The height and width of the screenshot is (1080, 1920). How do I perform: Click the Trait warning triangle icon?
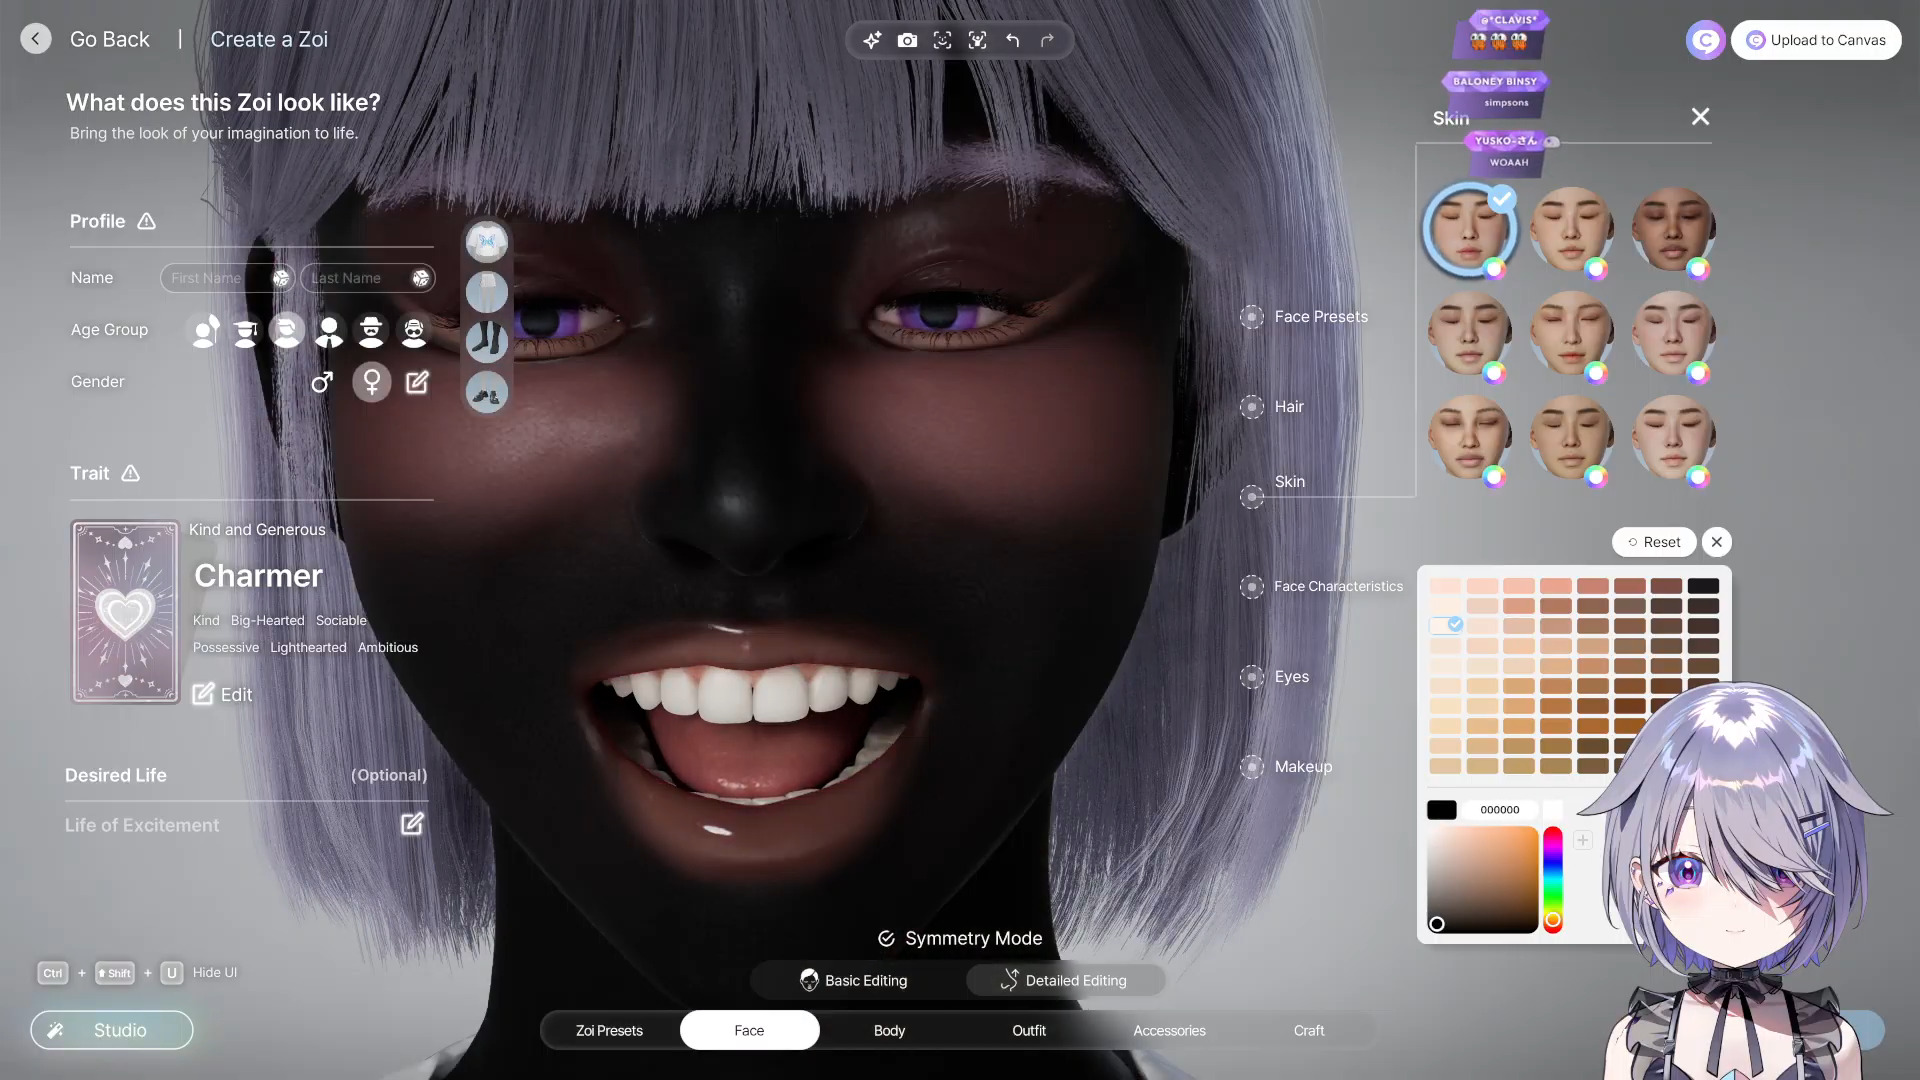pos(130,473)
